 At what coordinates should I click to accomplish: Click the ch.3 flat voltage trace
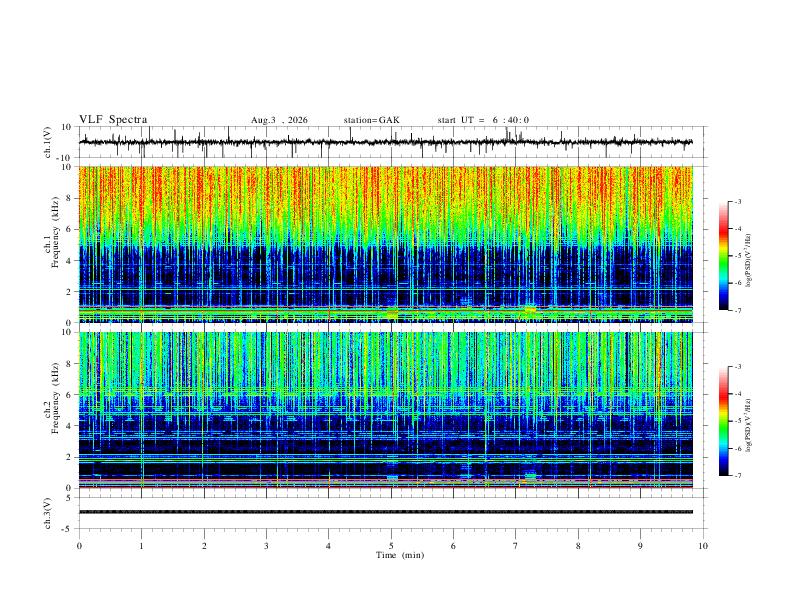[x=386, y=512]
